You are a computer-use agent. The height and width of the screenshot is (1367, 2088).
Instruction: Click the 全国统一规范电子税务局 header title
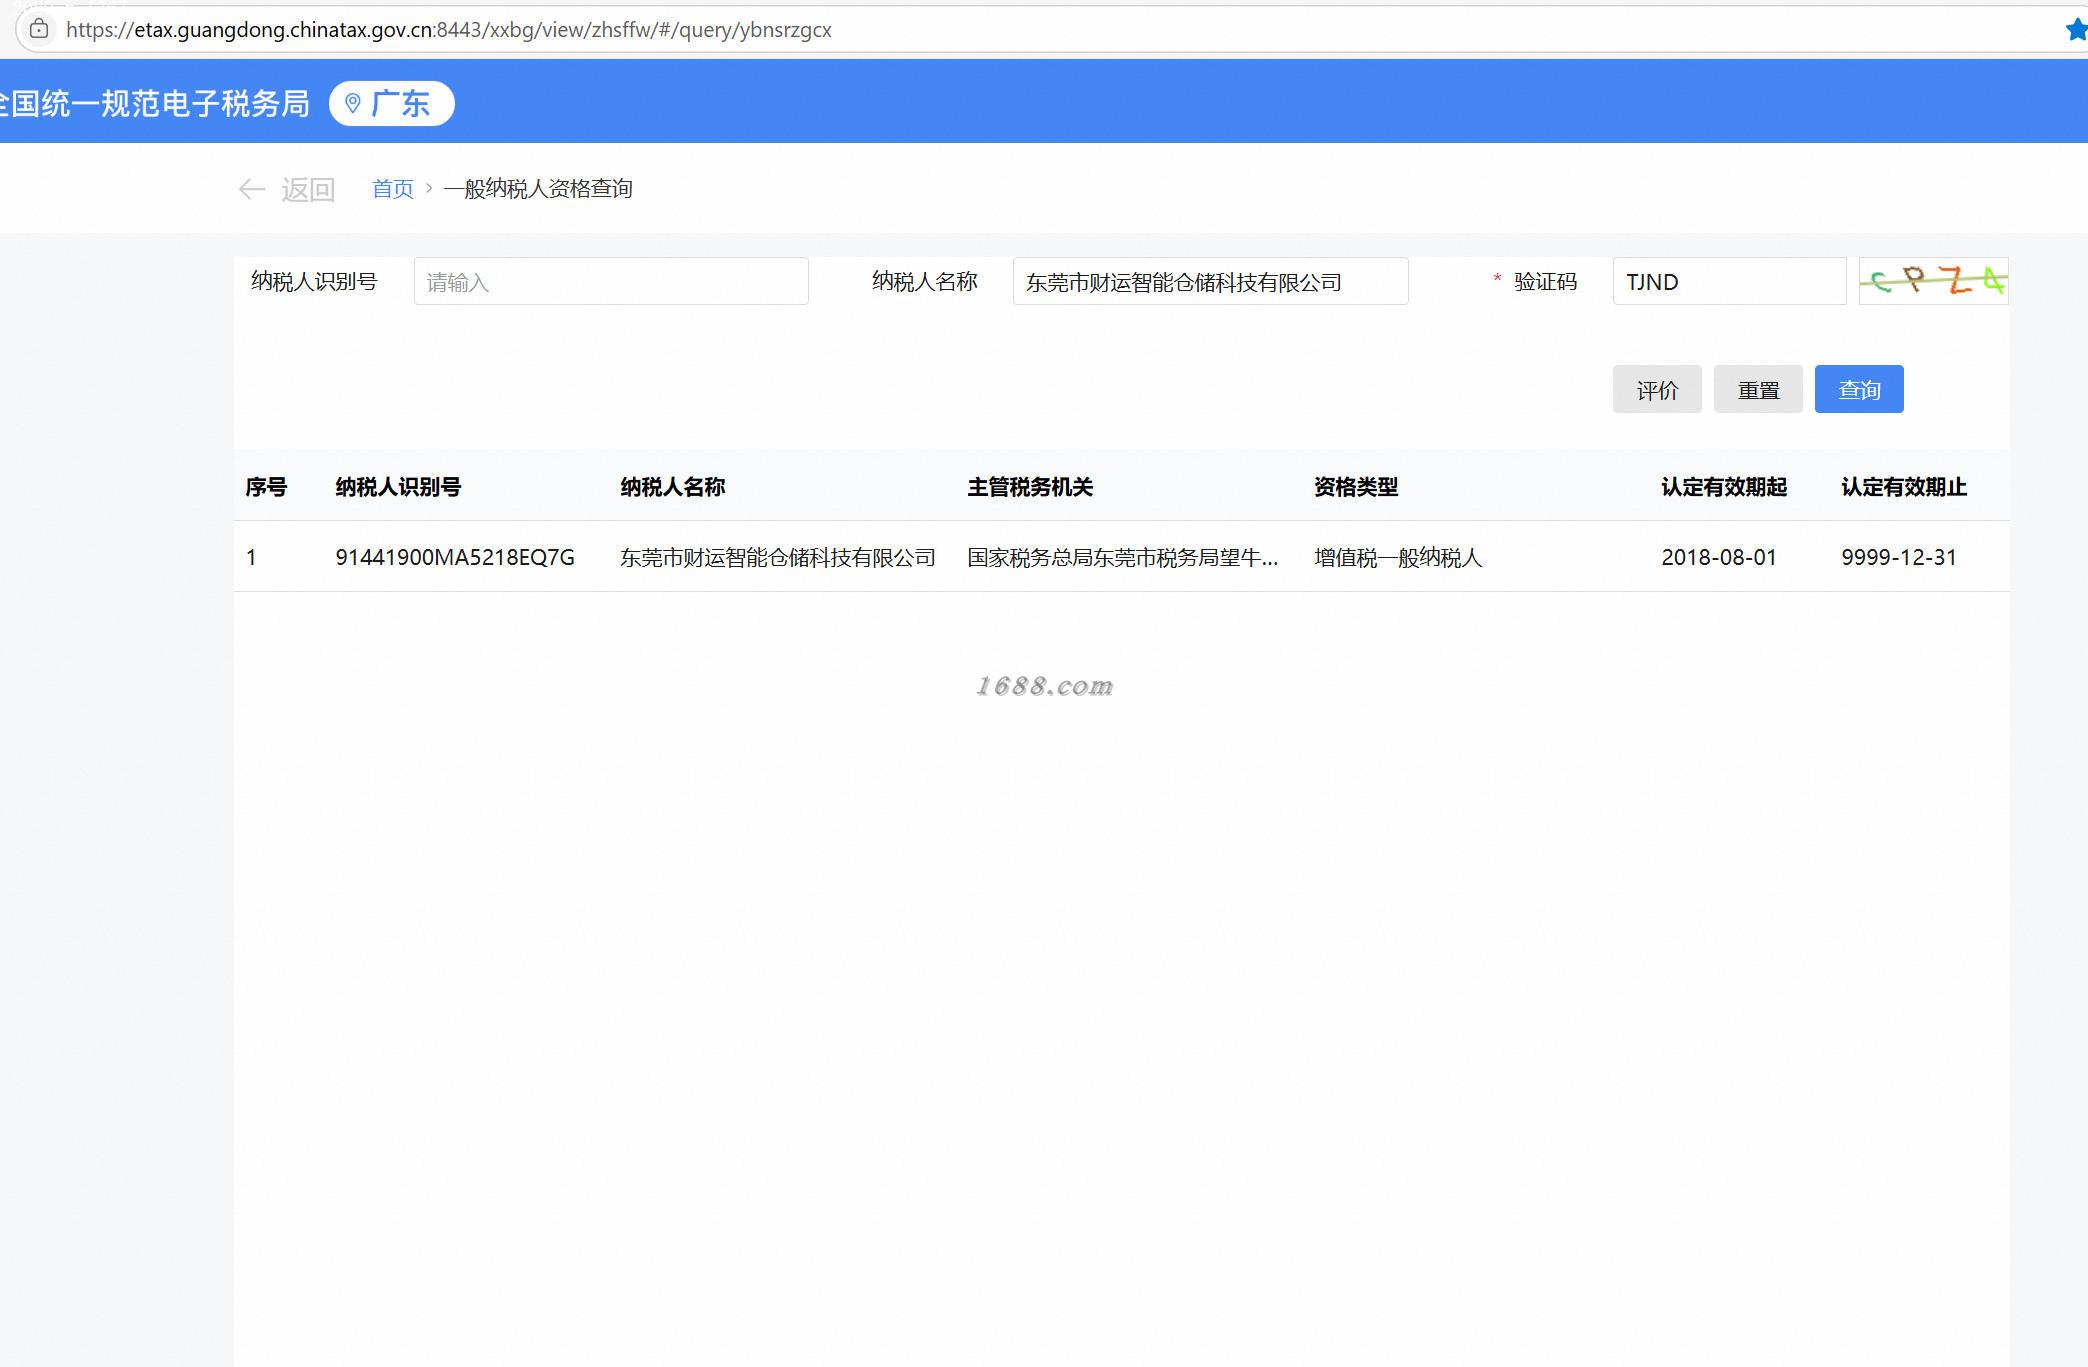coord(155,103)
